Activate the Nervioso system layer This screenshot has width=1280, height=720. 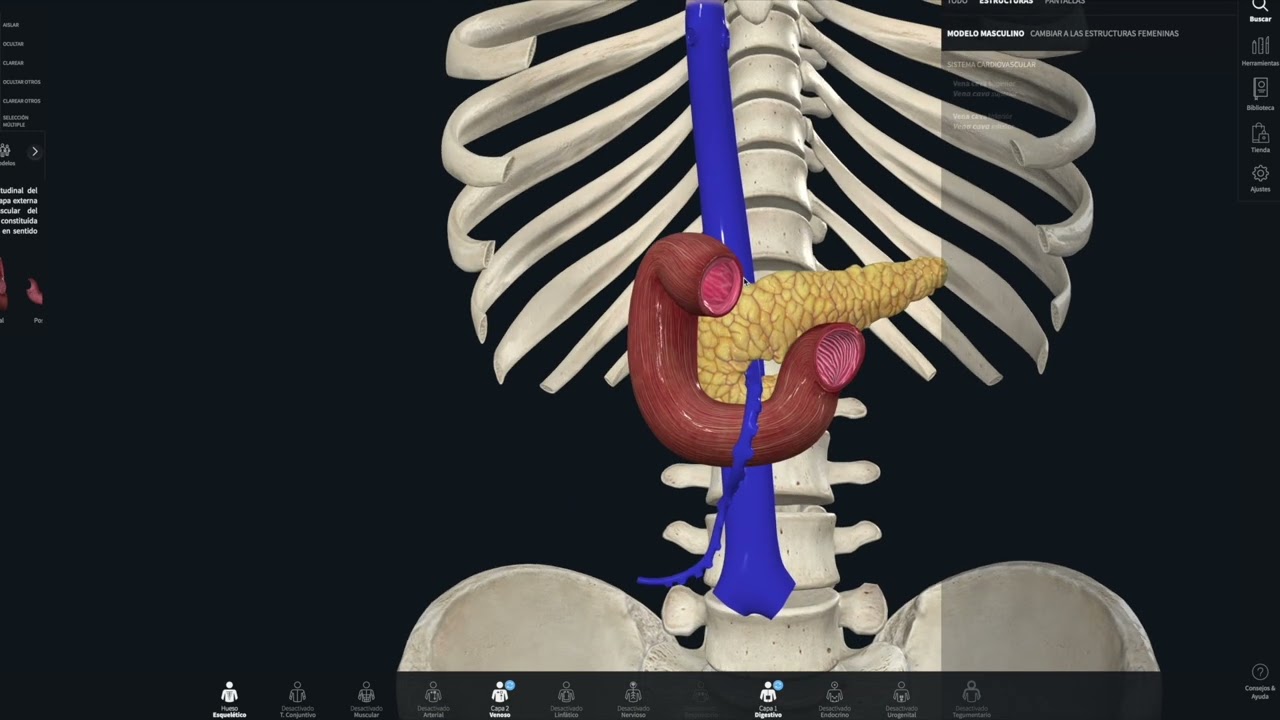633,699
